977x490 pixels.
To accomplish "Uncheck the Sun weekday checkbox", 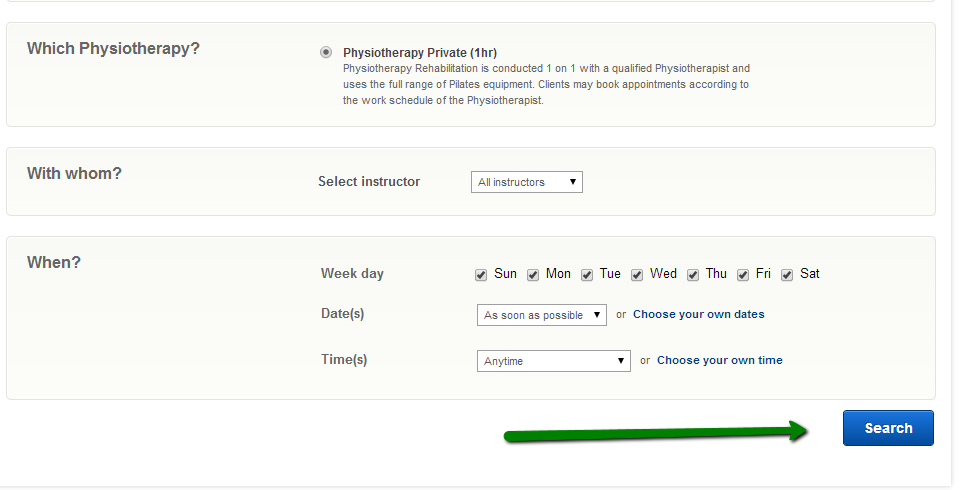I will click(x=481, y=275).
